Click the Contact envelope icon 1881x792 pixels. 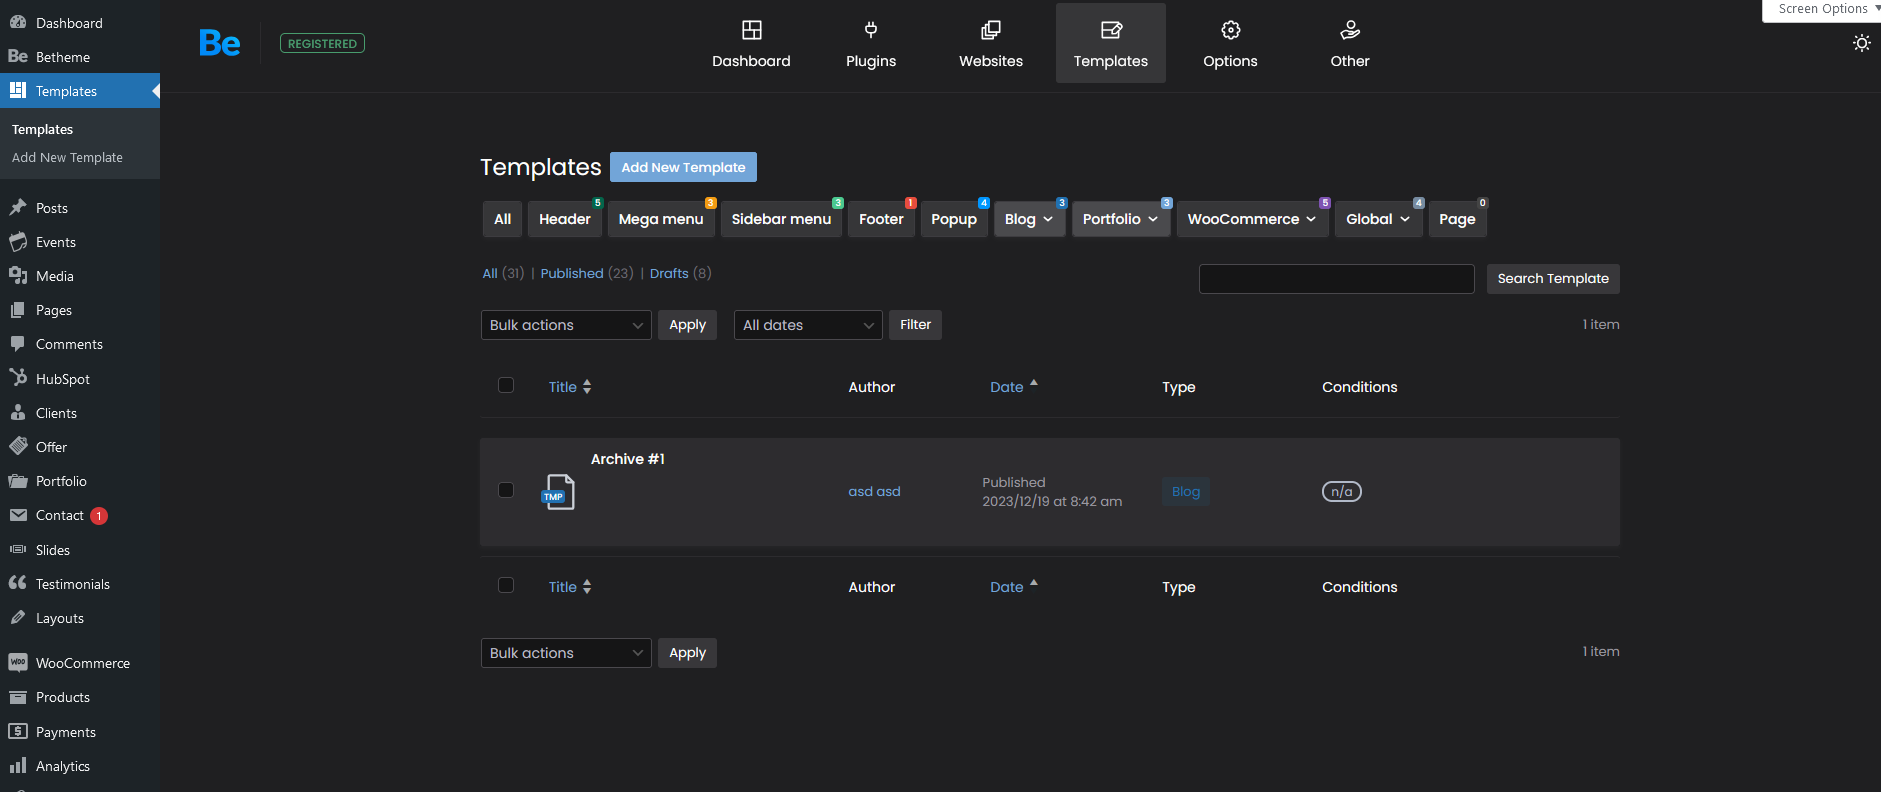click(18, 515)
